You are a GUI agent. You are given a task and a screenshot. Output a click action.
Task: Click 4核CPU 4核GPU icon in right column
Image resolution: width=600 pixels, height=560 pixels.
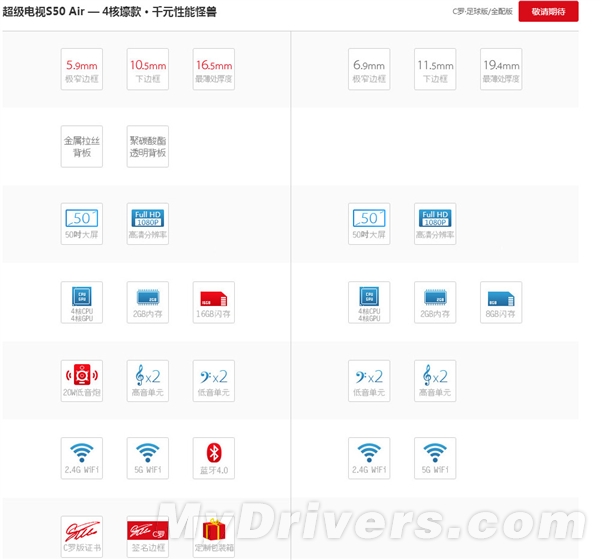coord(369,302)
